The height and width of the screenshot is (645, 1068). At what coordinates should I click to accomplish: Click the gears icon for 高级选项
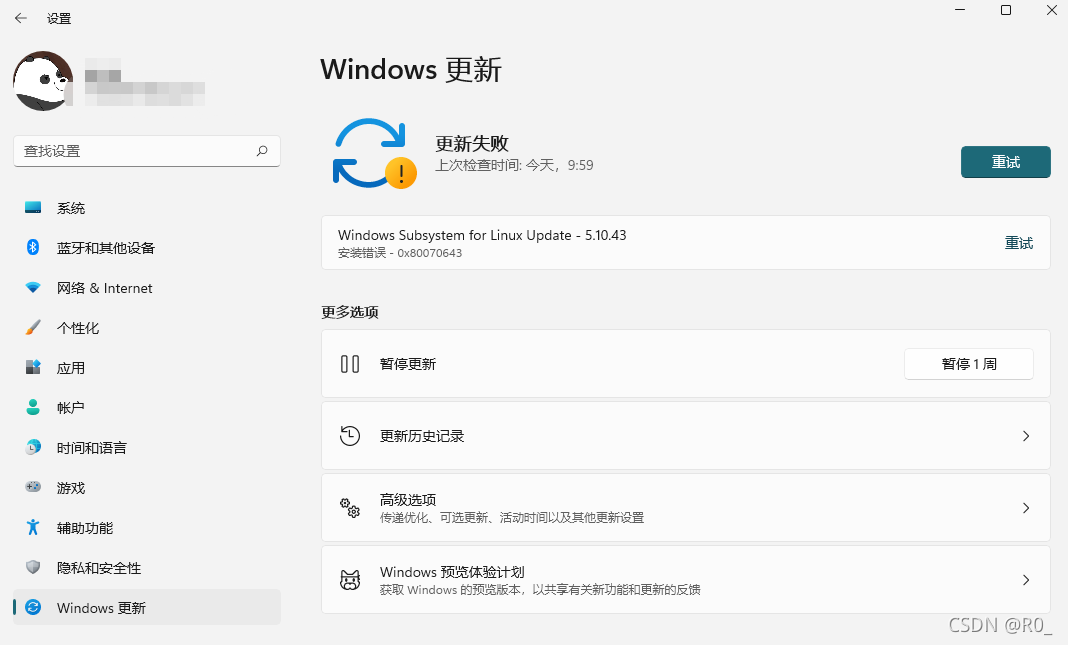coord(350,508)
